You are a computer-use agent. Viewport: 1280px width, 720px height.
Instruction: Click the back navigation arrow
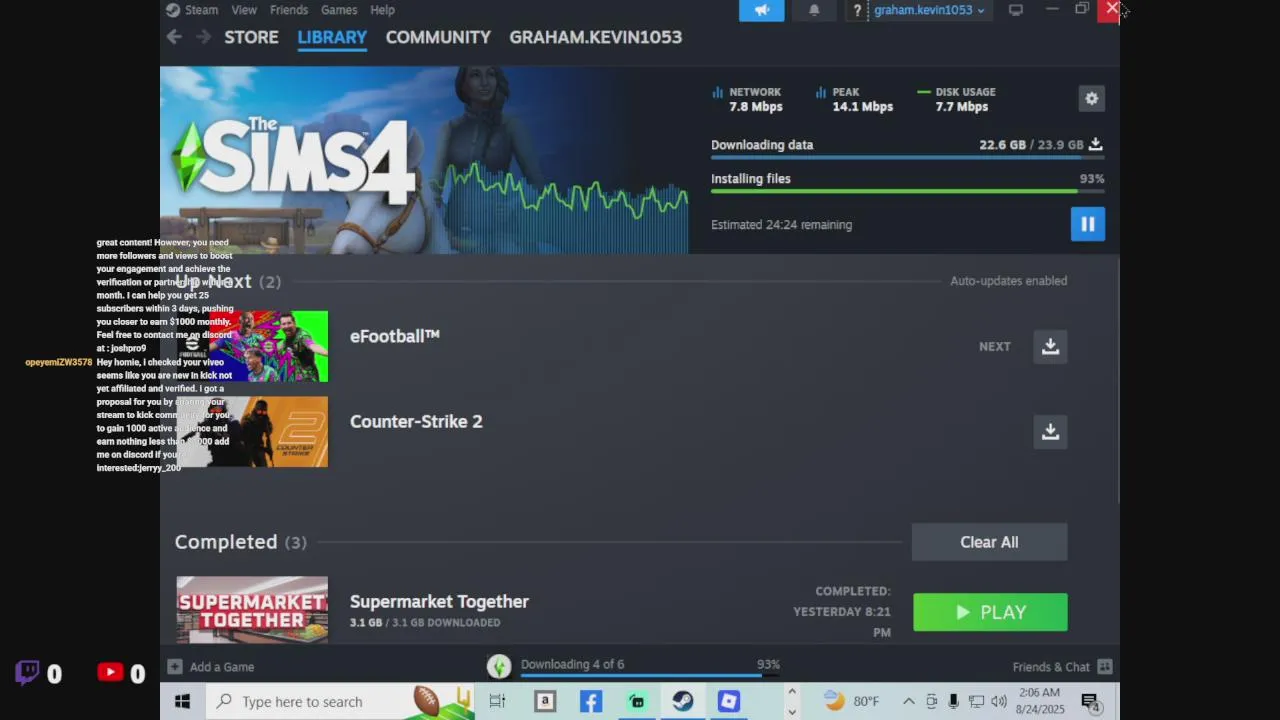[x=174, y=37]
